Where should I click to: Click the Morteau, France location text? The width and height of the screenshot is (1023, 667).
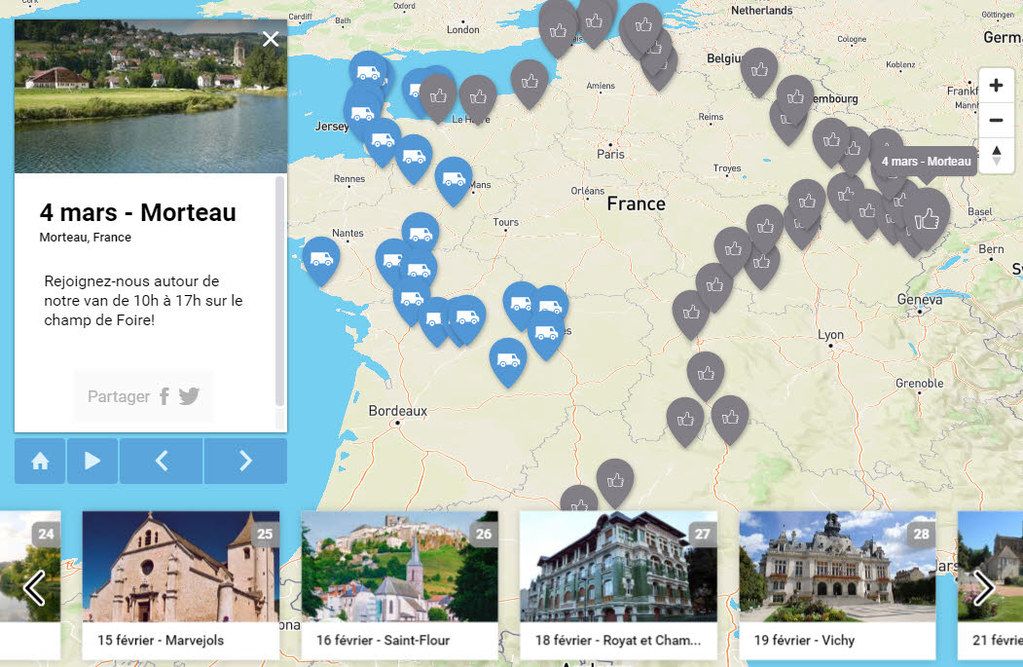[85, 238]
